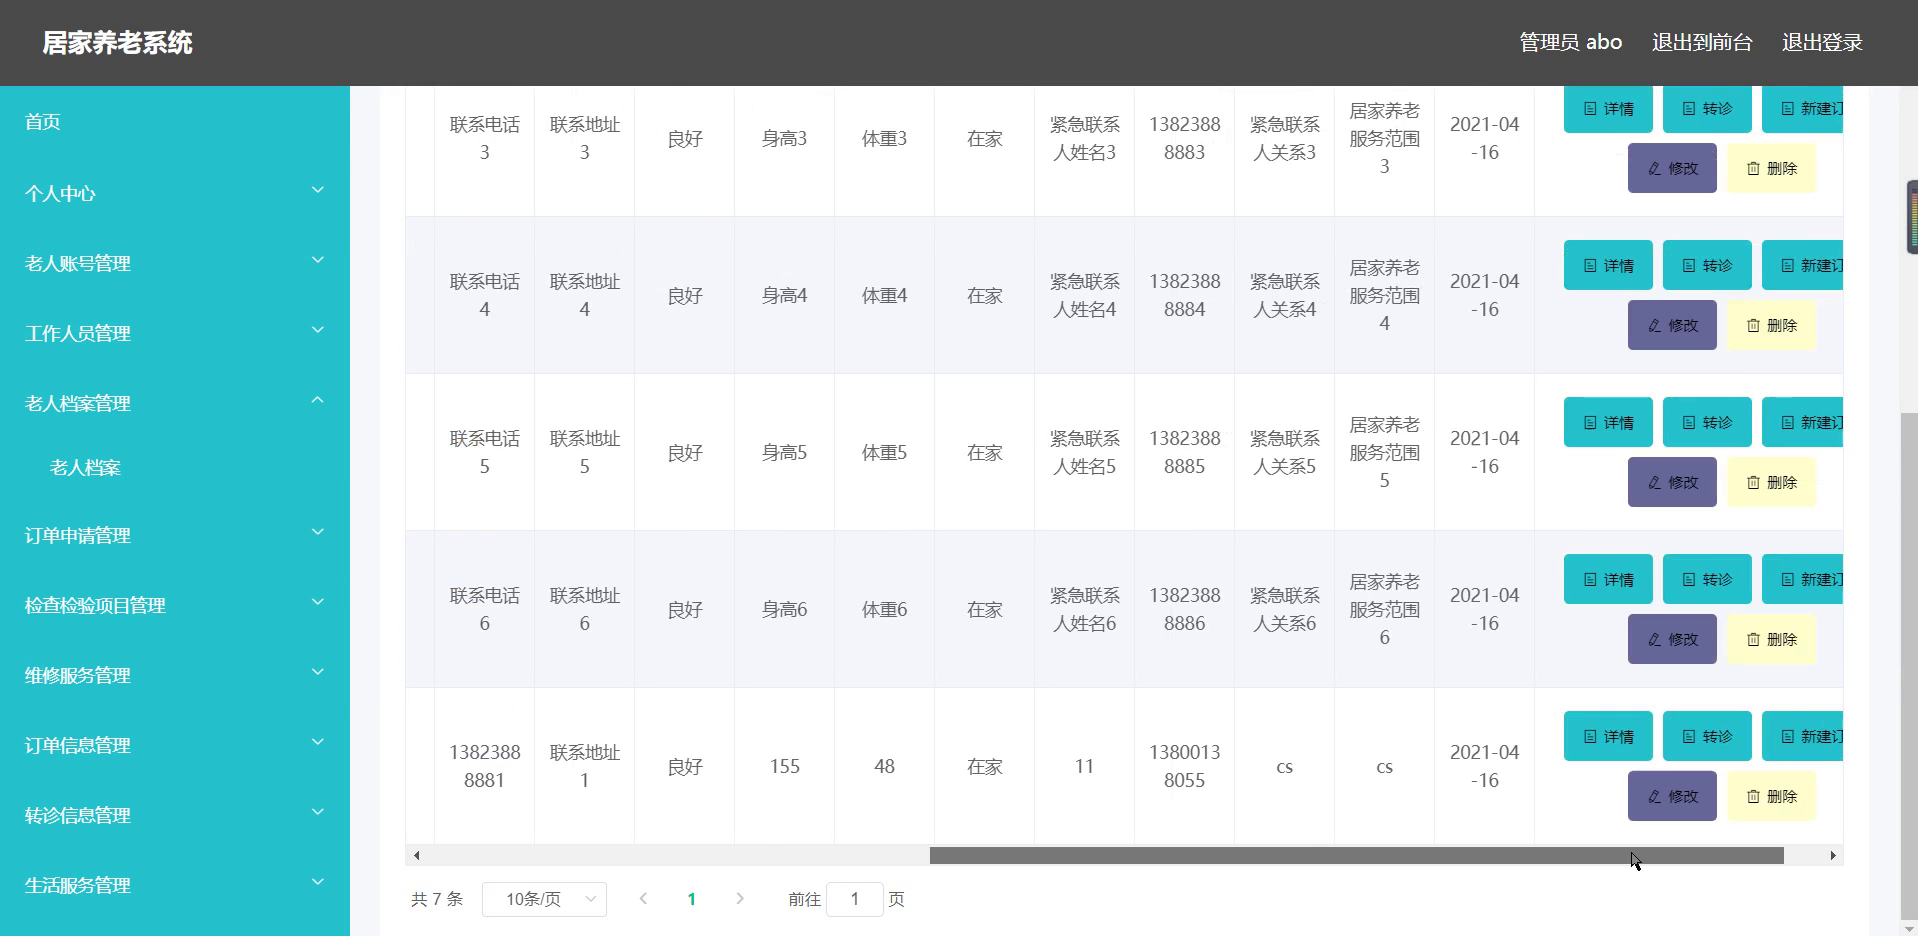Select cell 联系地址5
1918x936 pixels.
584,452
